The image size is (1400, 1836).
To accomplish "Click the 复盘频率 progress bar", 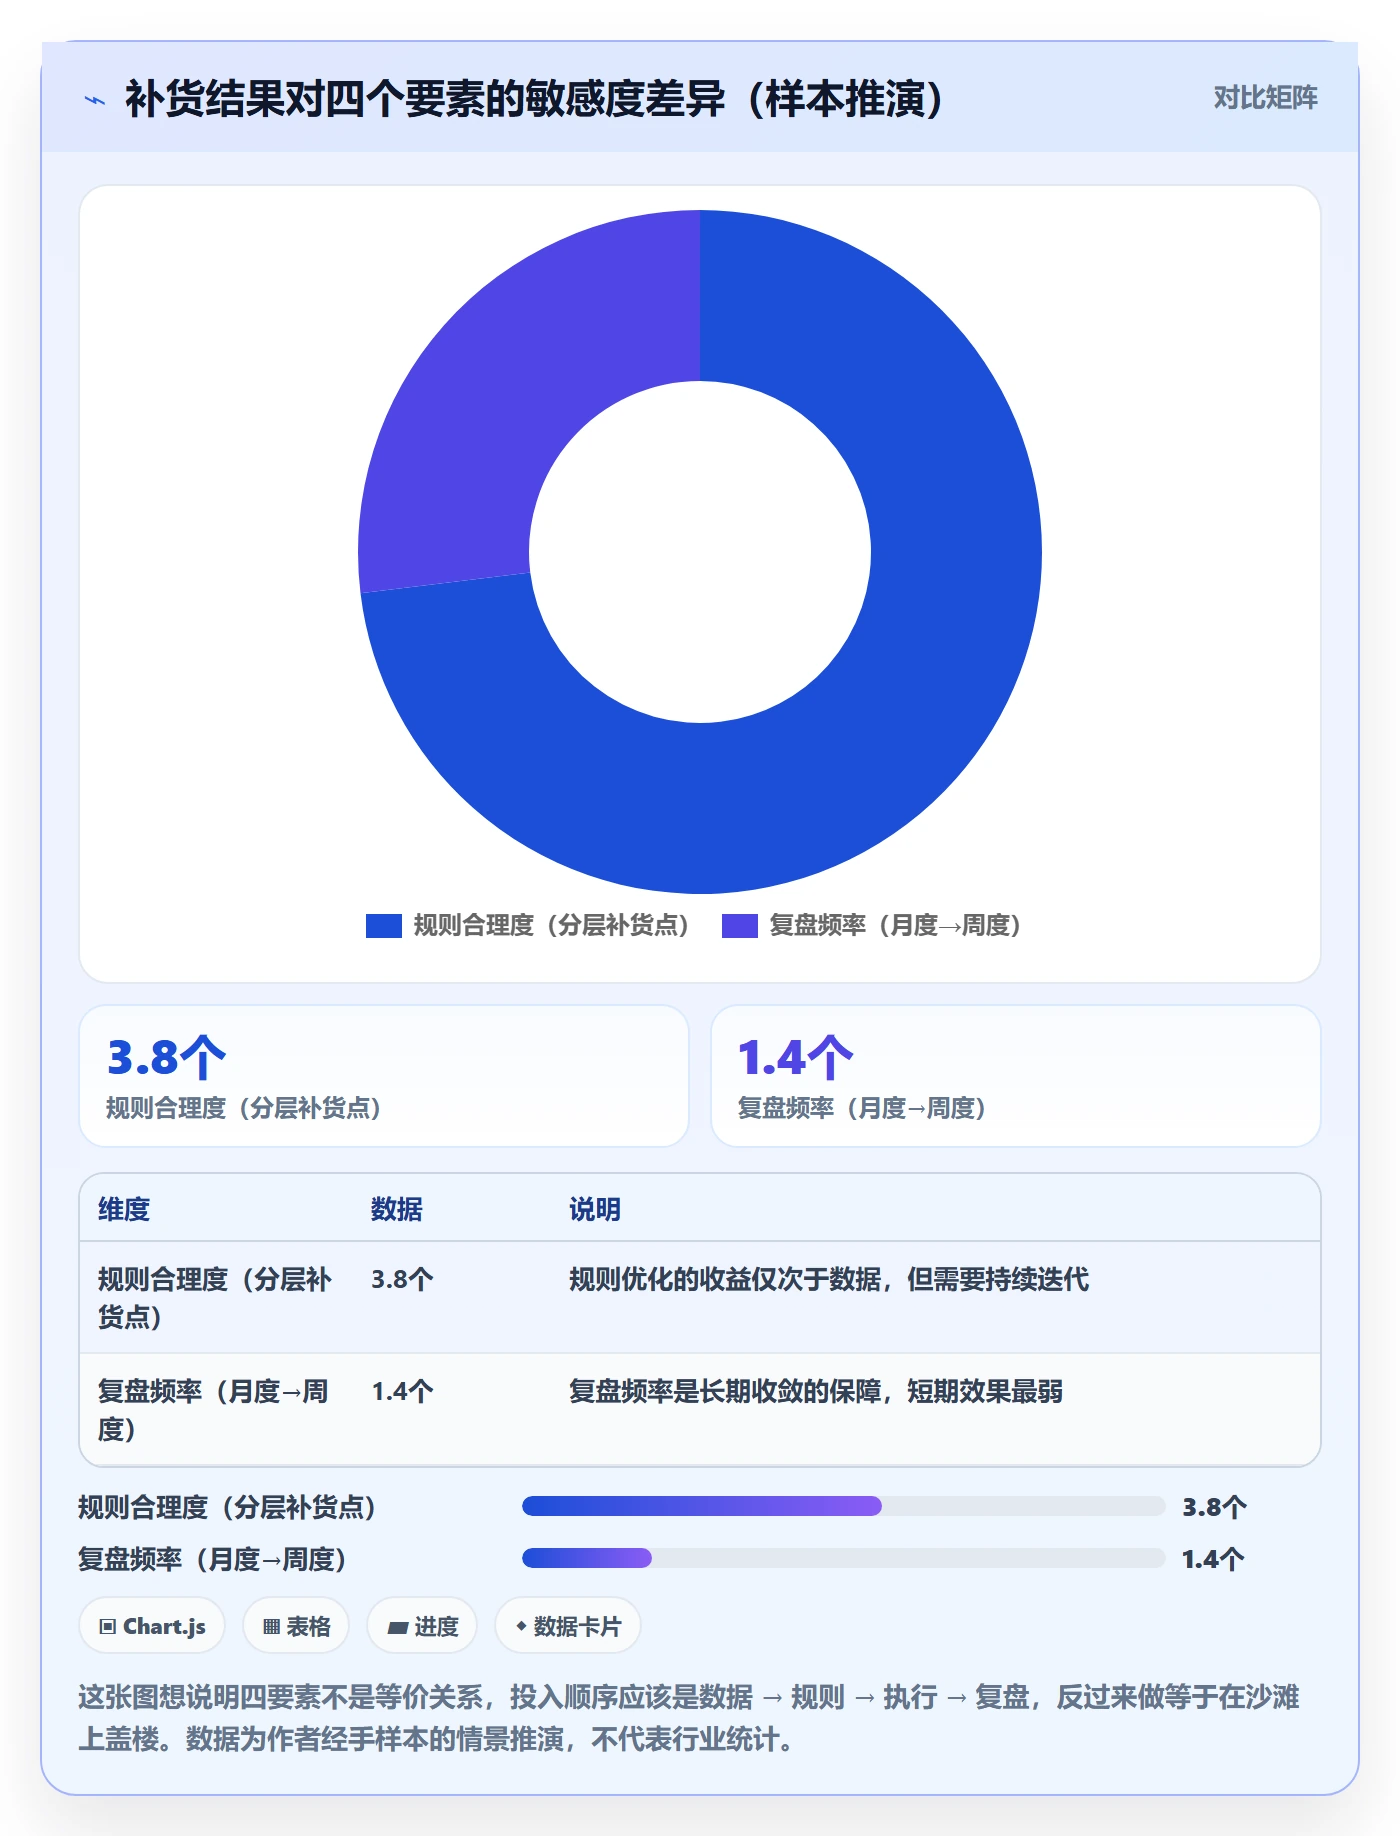I will coord(844,1558).
